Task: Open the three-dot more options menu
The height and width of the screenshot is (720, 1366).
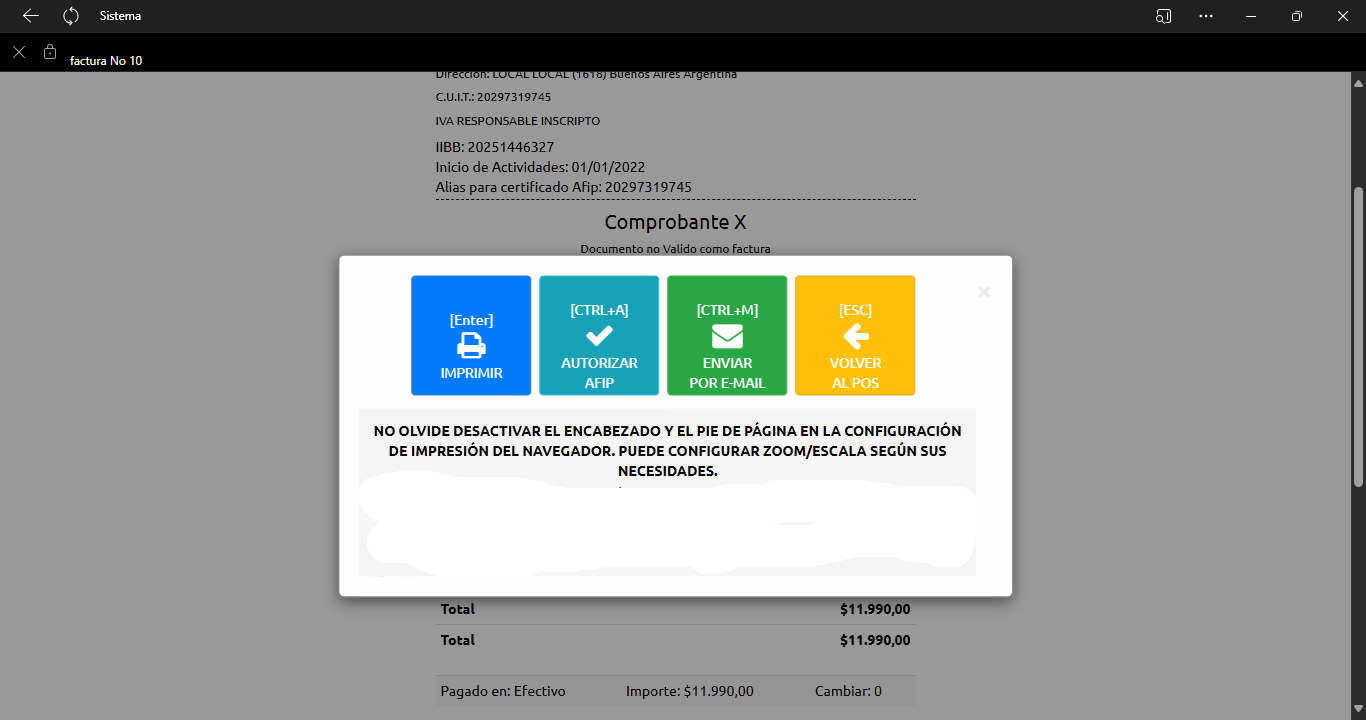Action: (1206, 16)
